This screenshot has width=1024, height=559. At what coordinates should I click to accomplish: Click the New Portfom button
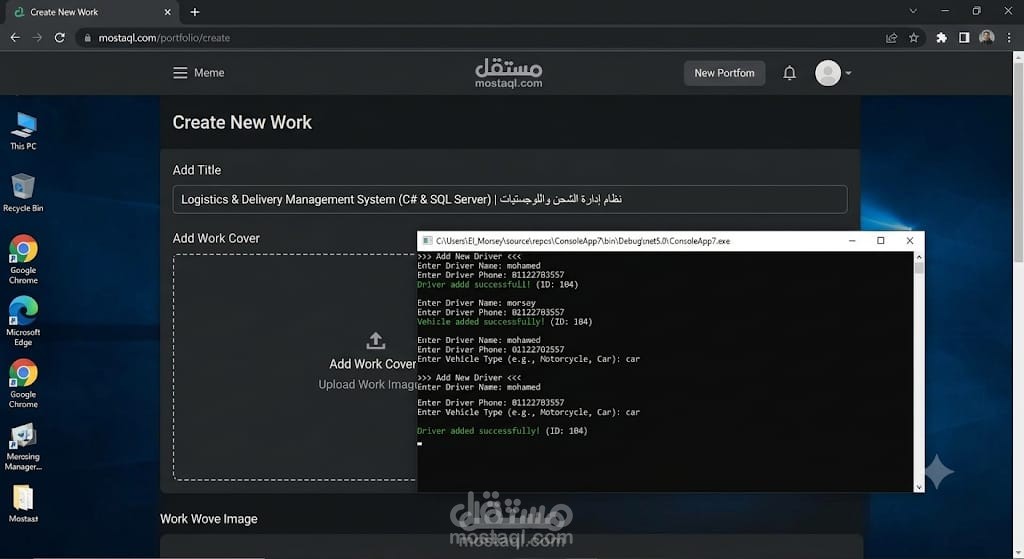coord(724,73)
